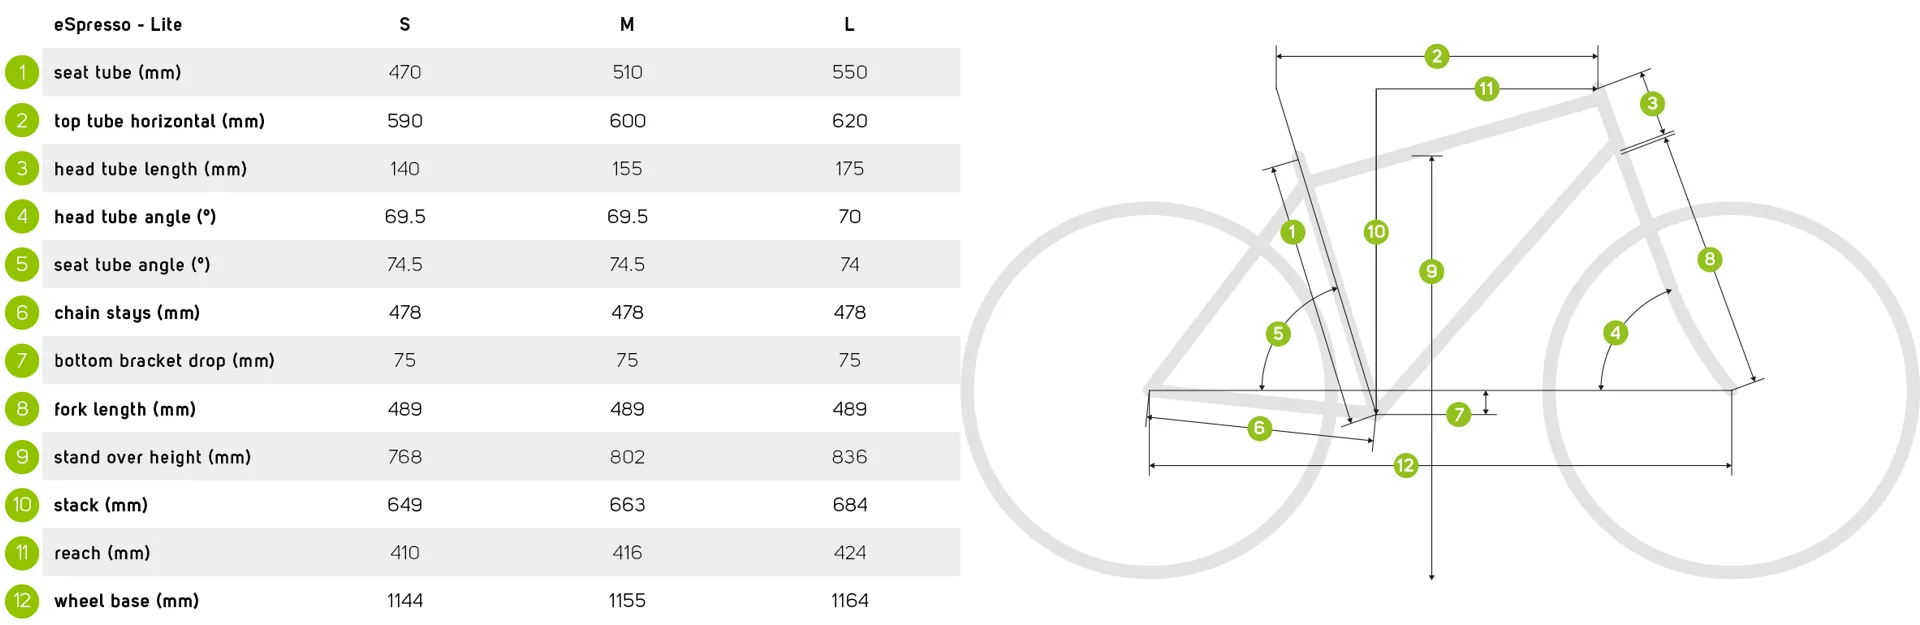The width and height of the screenshot is (1920, 625).
Task: Select marker 2 on the bike diagram
Action: tap(1437, 56)
